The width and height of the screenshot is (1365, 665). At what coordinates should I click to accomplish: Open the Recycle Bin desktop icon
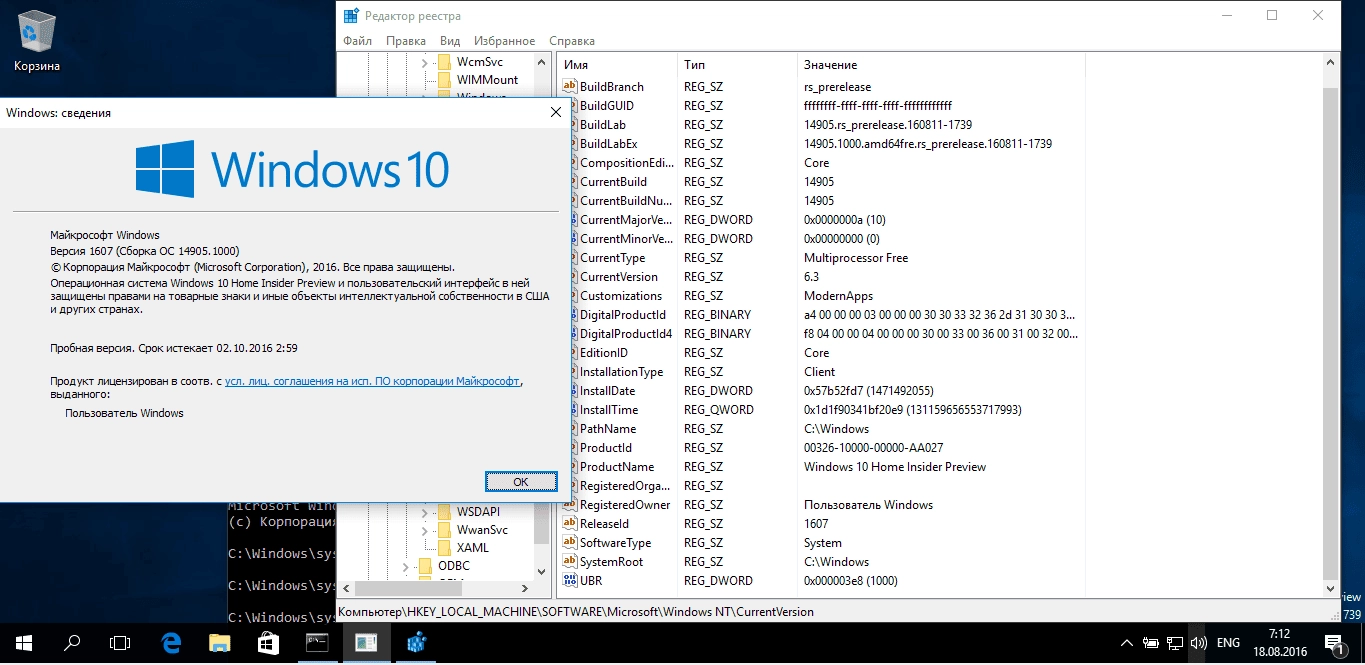37,43
